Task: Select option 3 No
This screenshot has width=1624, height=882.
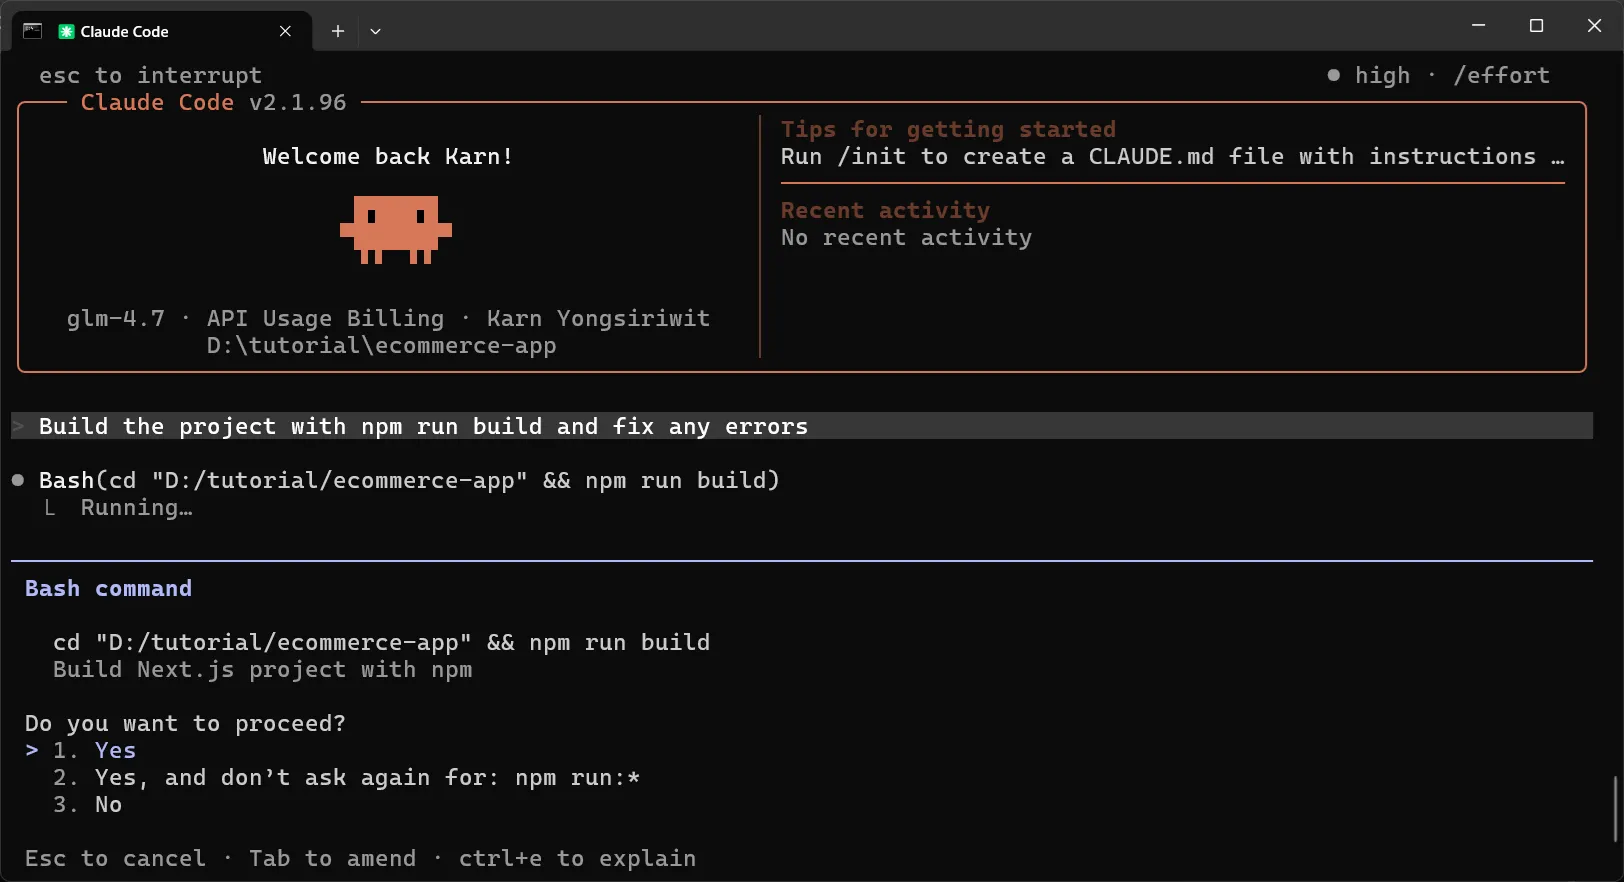Action: pyautogui.click(x=108, y=804)
